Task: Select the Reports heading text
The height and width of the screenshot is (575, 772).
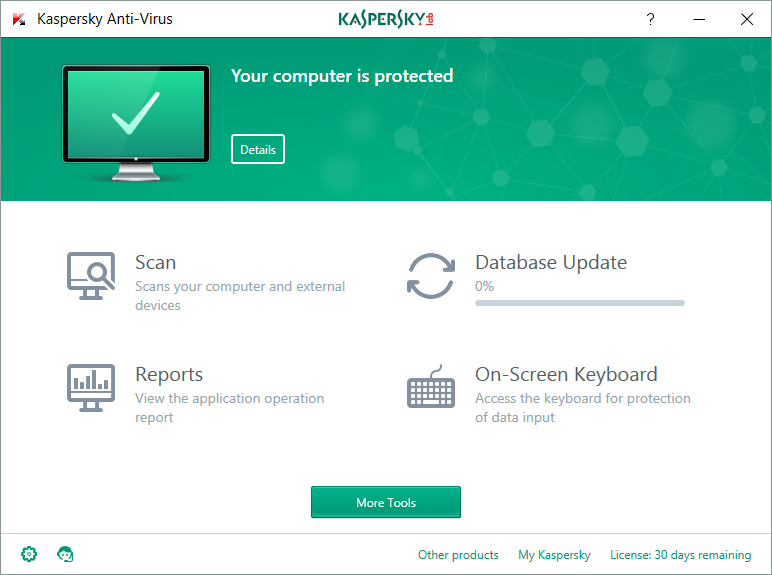Action: point(169,375)
